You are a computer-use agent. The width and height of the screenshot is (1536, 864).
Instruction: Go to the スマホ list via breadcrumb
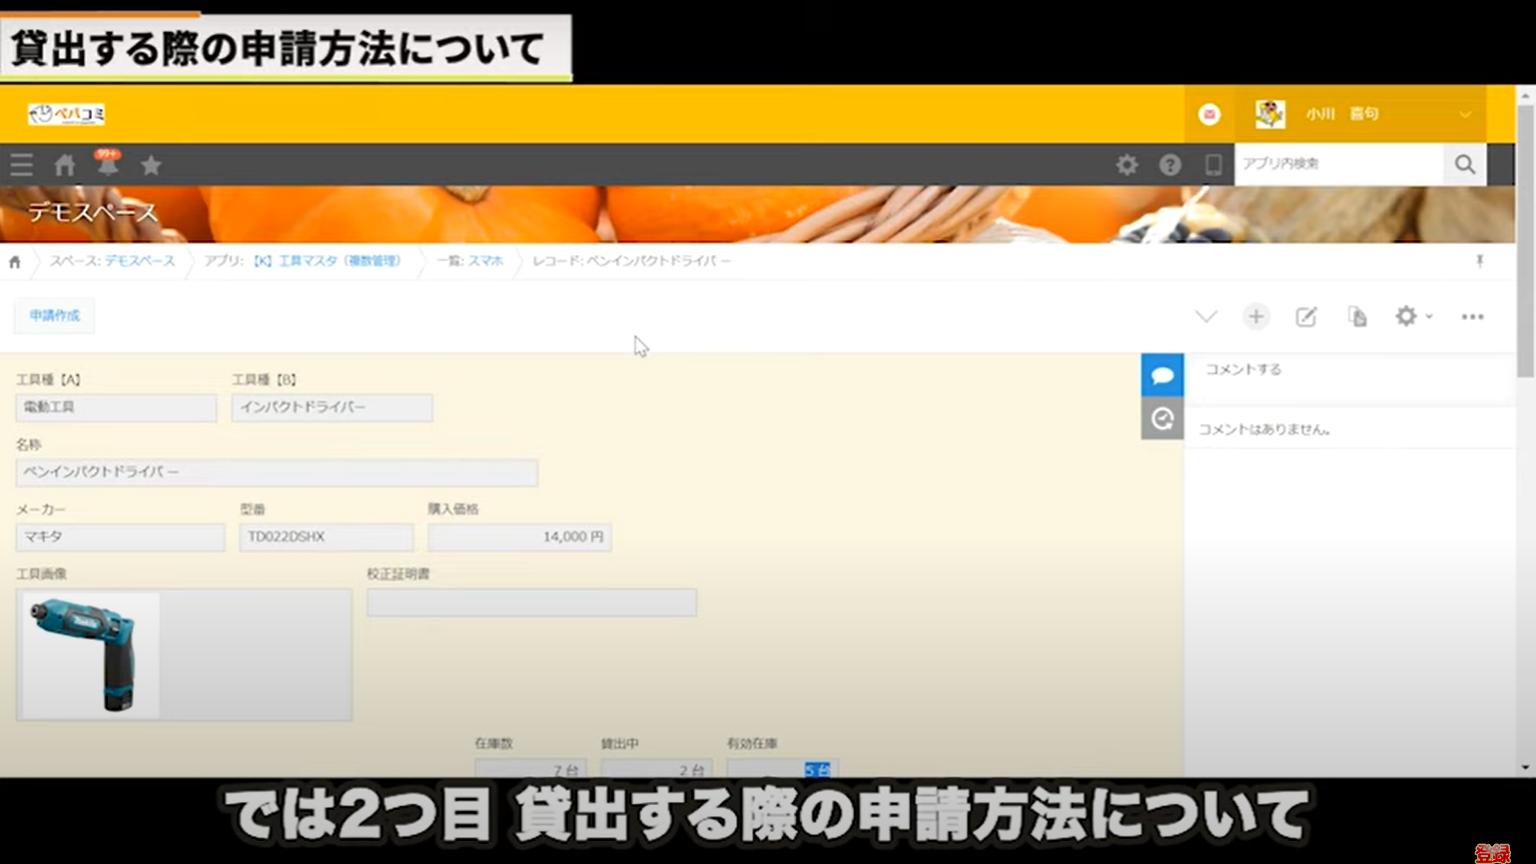484,261
